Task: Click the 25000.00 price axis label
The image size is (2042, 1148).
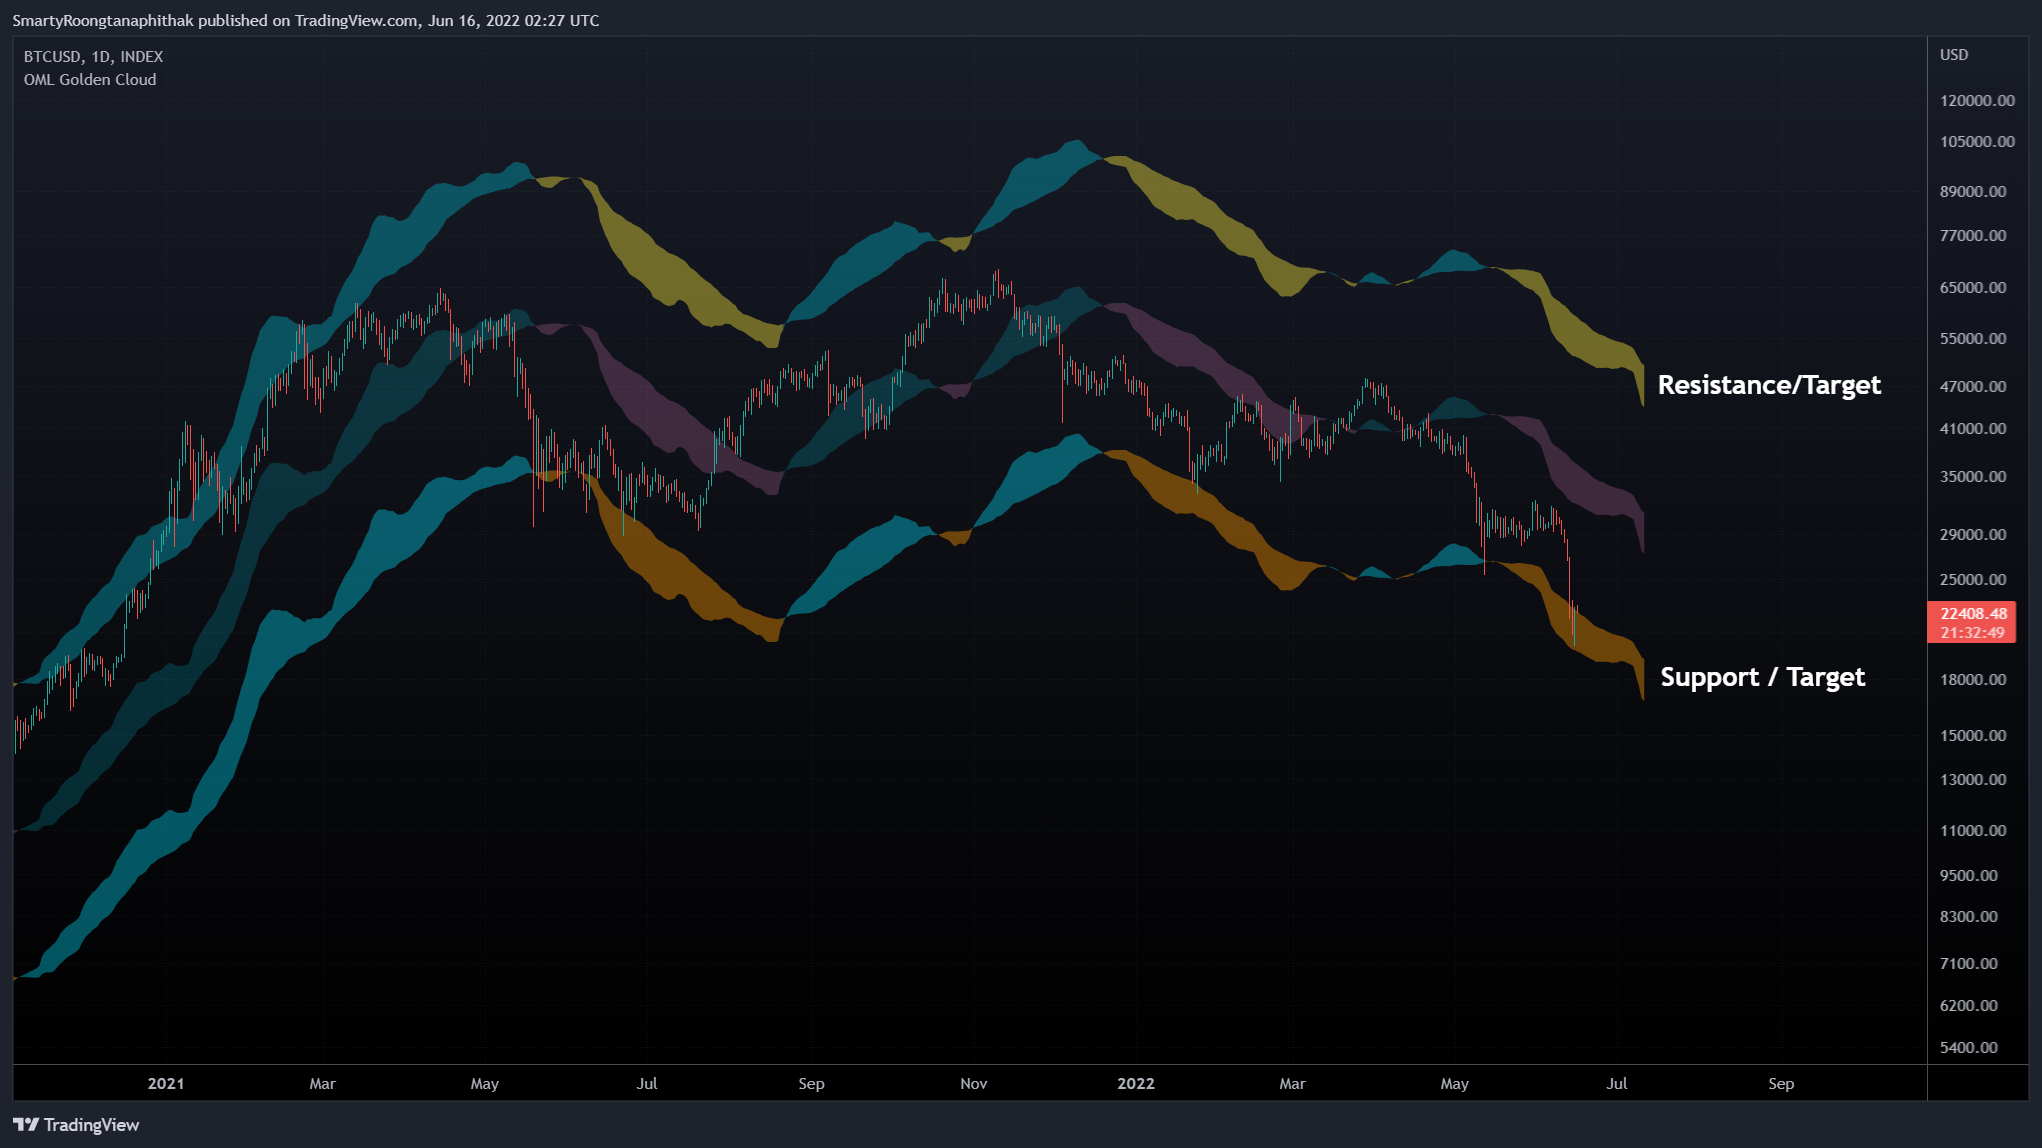Action: (x=1973, y=580)
